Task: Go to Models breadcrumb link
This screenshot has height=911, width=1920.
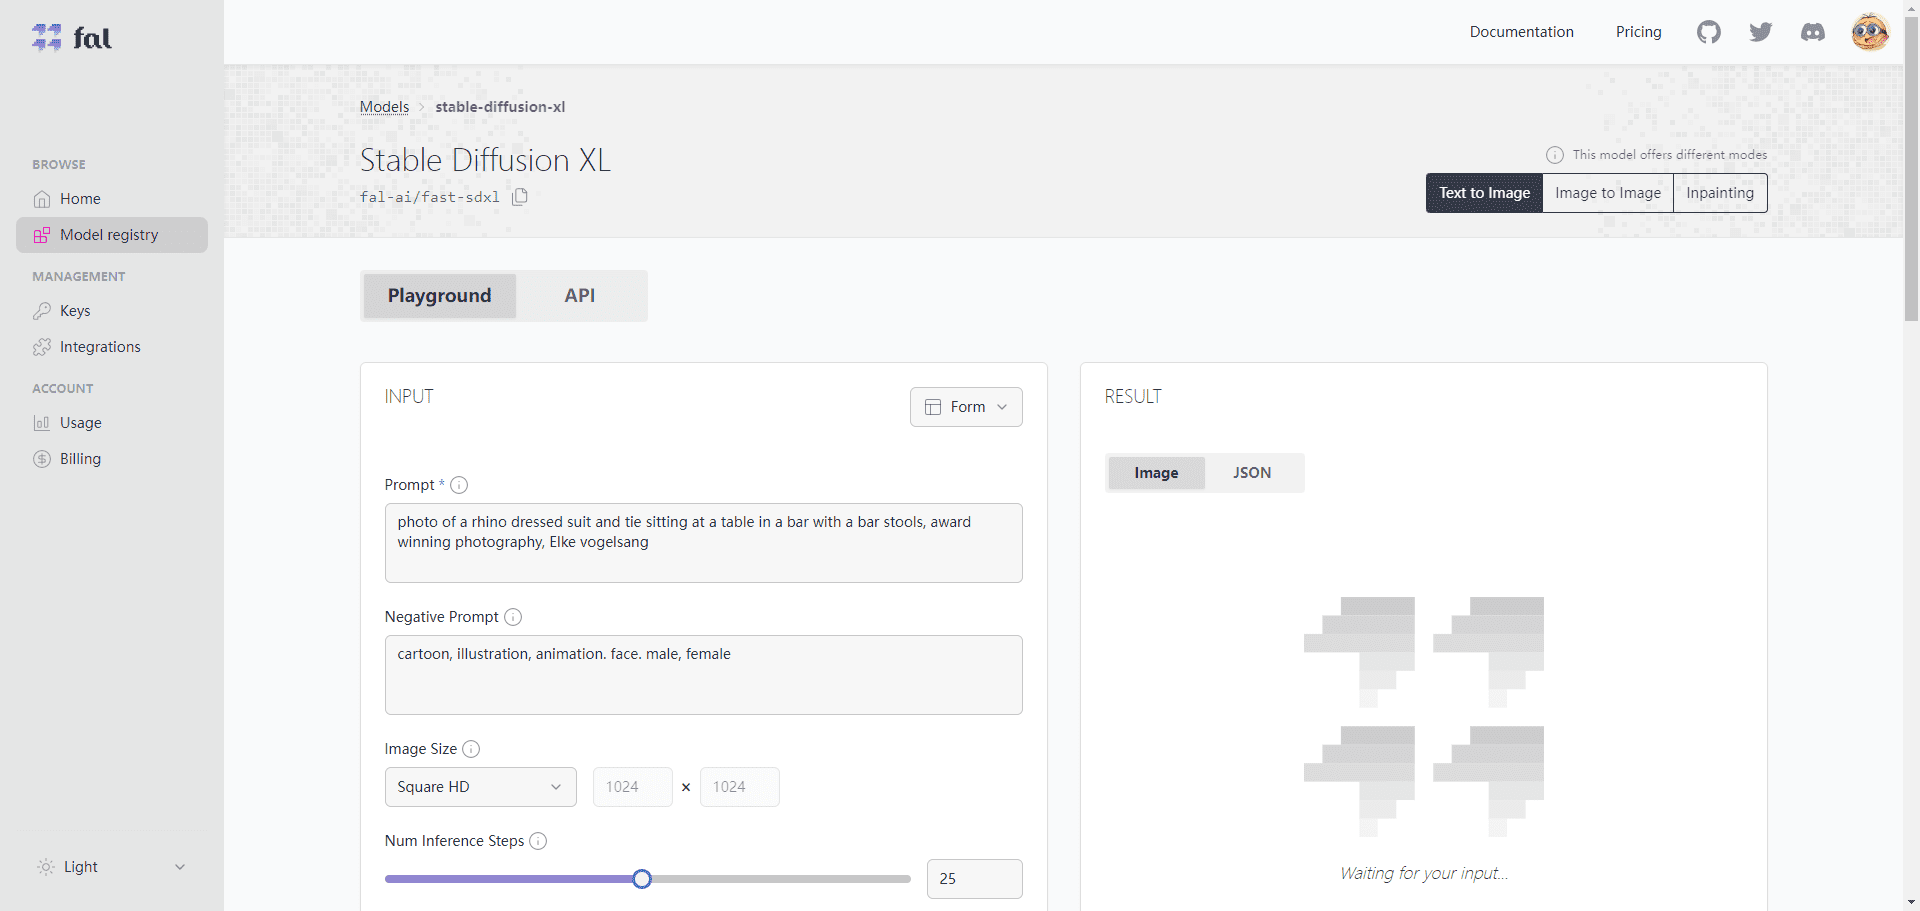Action: [x=384, y=107]
